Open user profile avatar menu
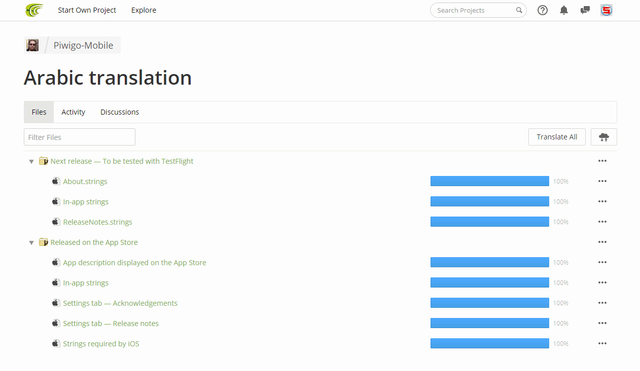This screenshot has height=371, width=640. pyautogui.click(x=606, y=10)
